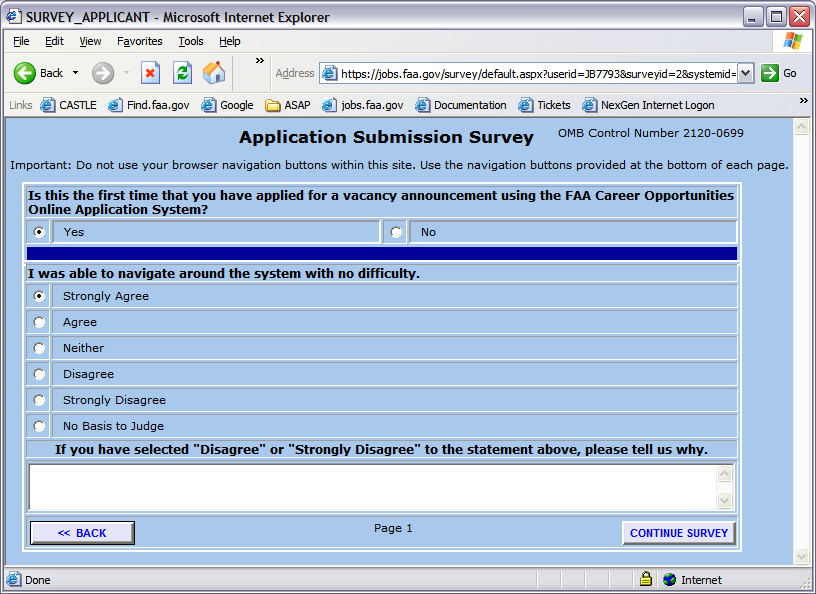Expand hidden toolbar buttons chevron
Image resolution: width=816 pixels, height=594 pixels.
pos(260,61)
